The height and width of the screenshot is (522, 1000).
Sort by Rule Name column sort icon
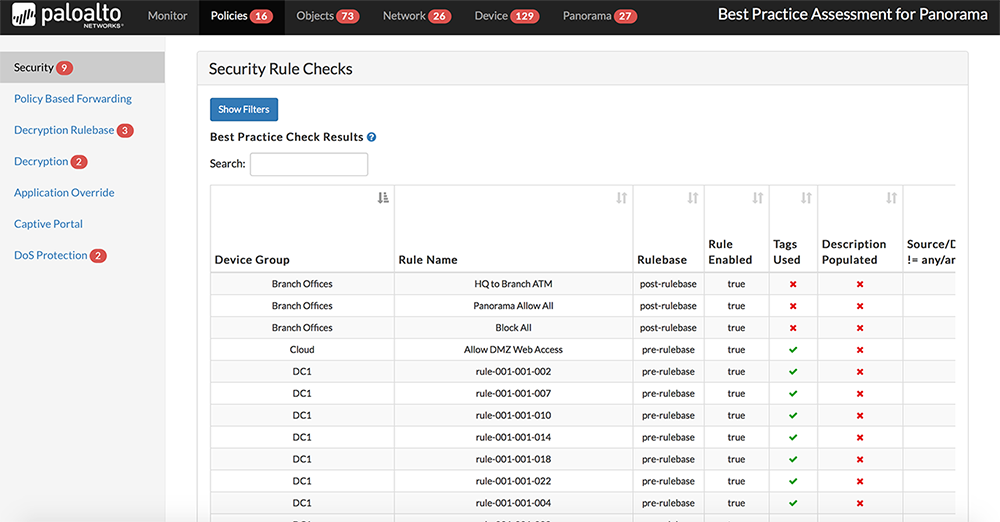click(x=621, y=198)
